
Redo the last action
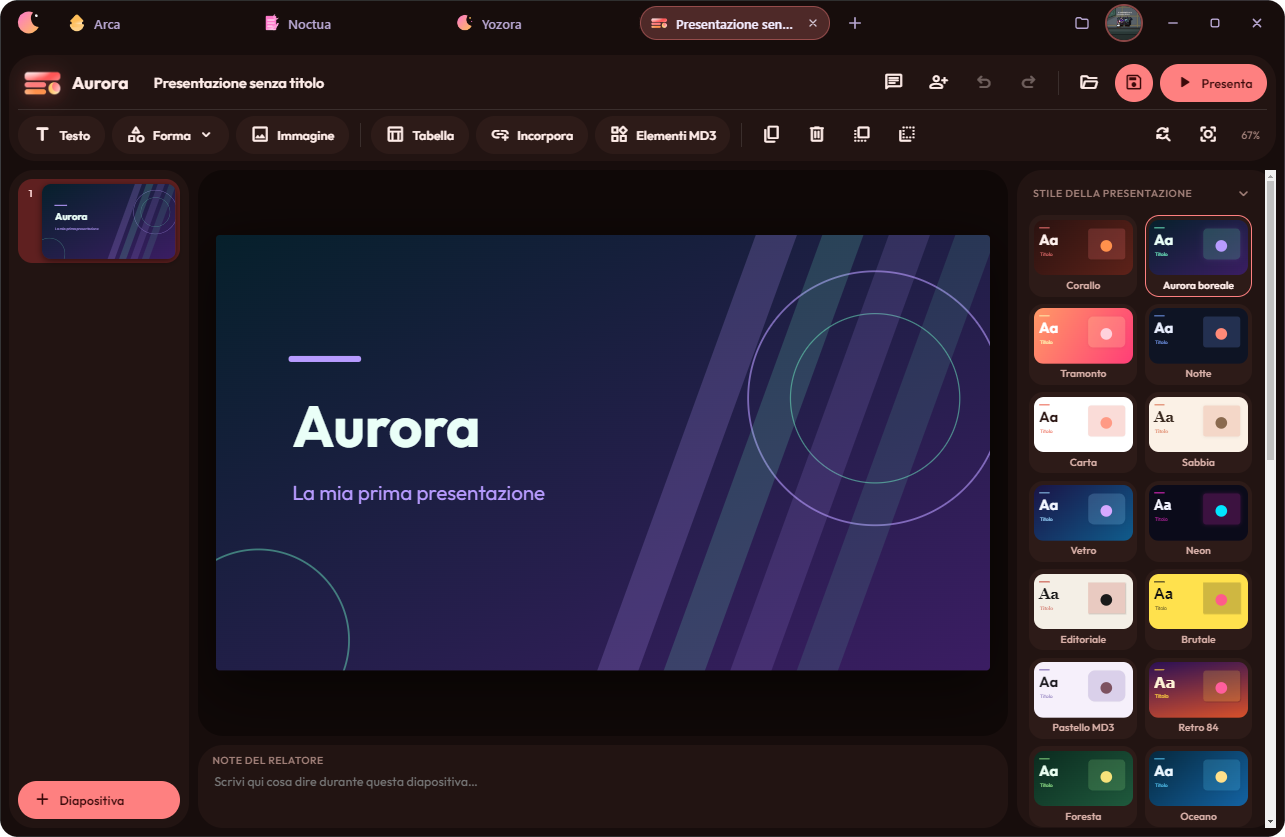coord(1028,83)
